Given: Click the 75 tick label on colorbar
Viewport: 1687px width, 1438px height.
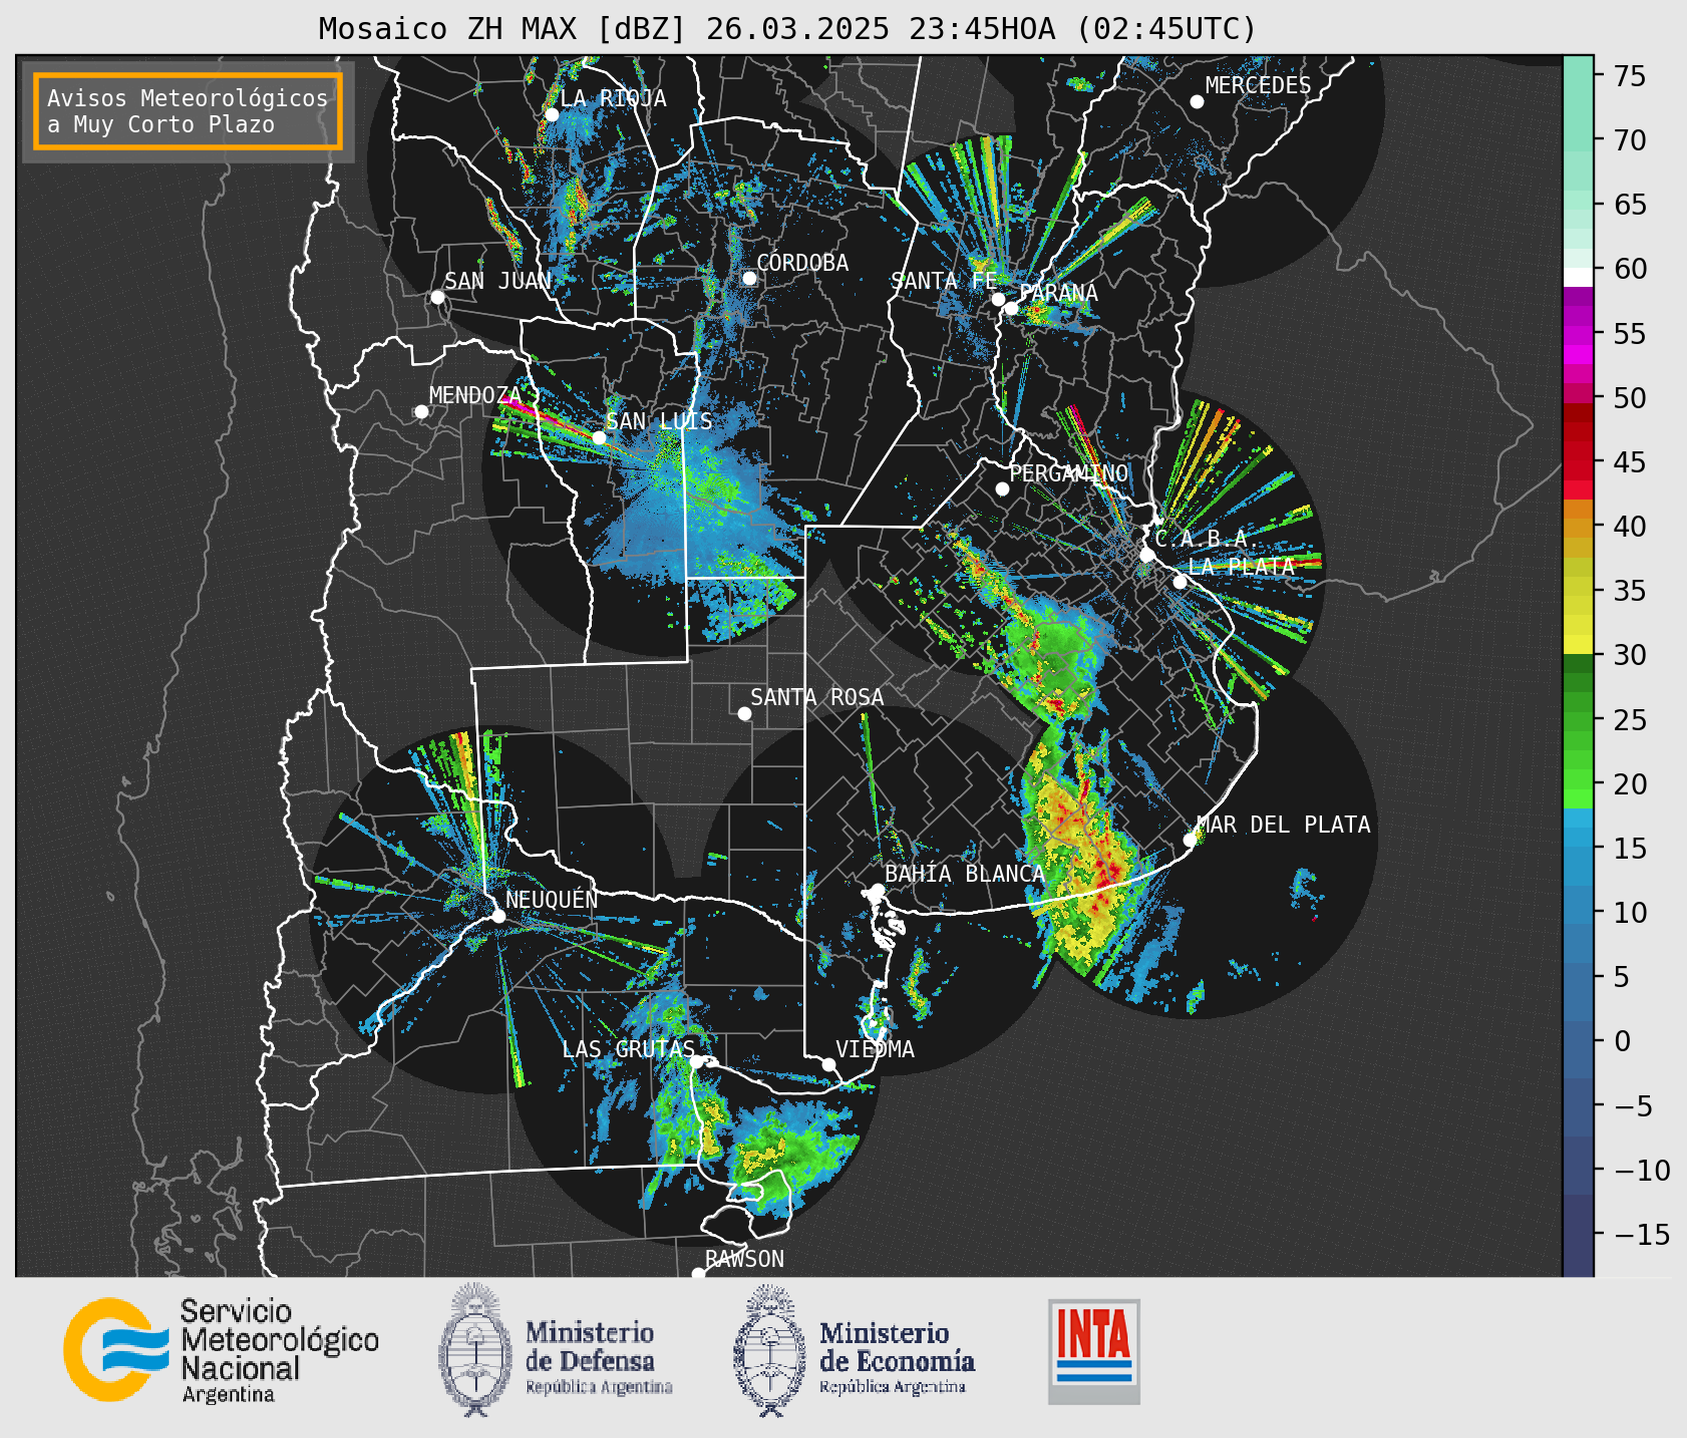Looking at the screenshot, I should [1628, 76].
